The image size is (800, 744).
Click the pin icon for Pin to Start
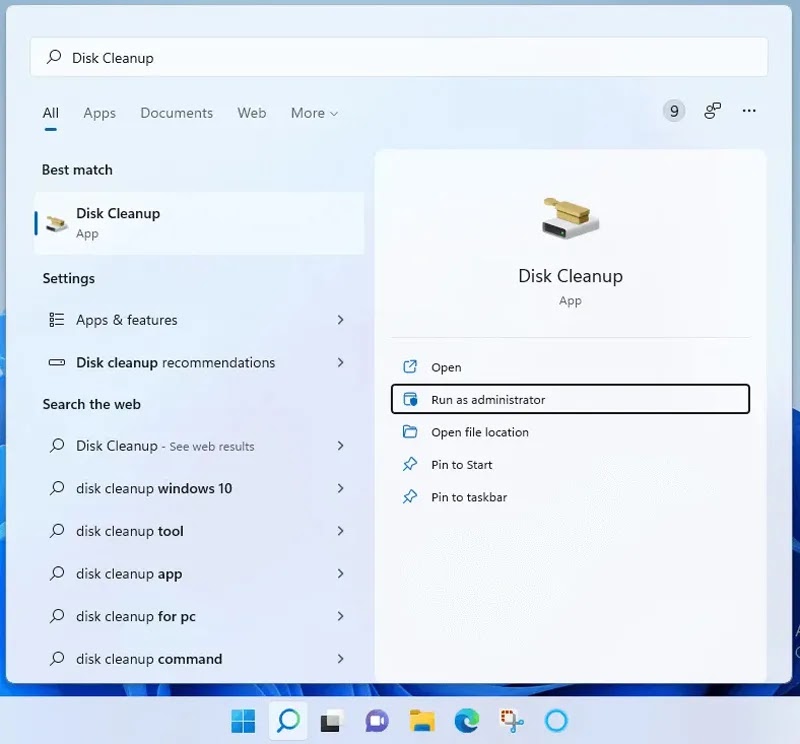click(410, 464)
